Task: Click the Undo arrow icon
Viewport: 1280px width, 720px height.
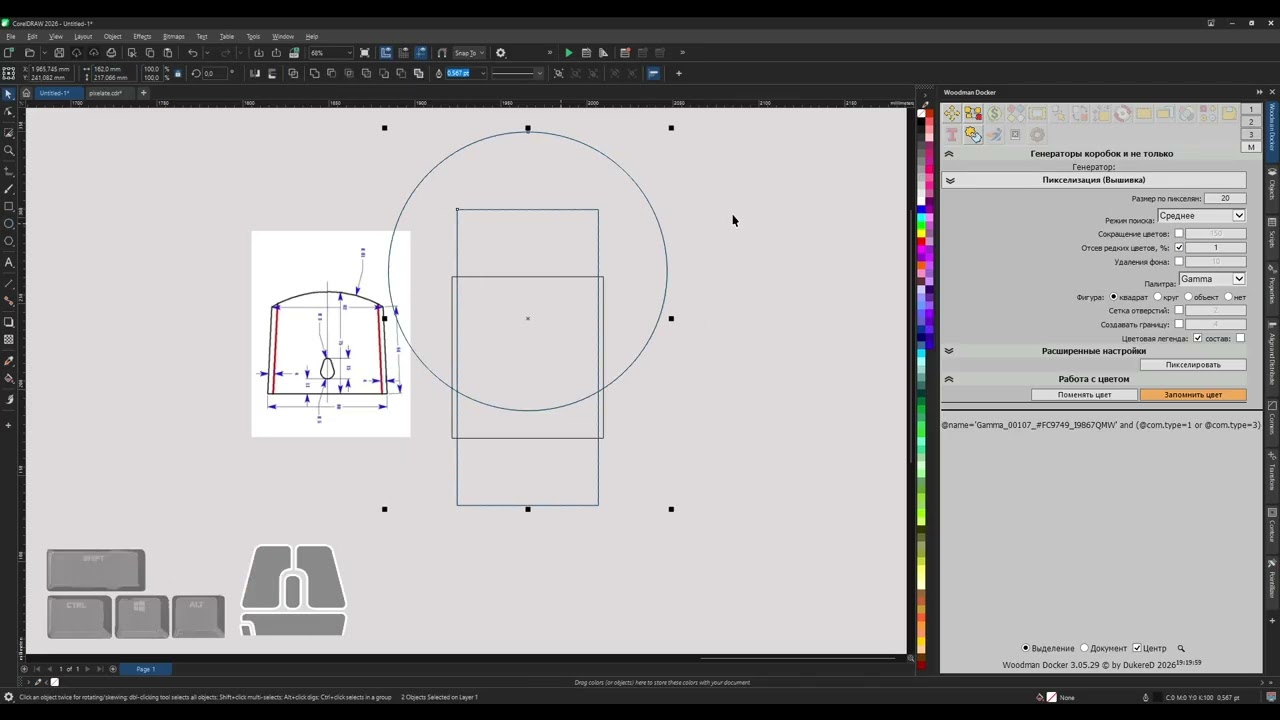Action: tap(193, 53)
